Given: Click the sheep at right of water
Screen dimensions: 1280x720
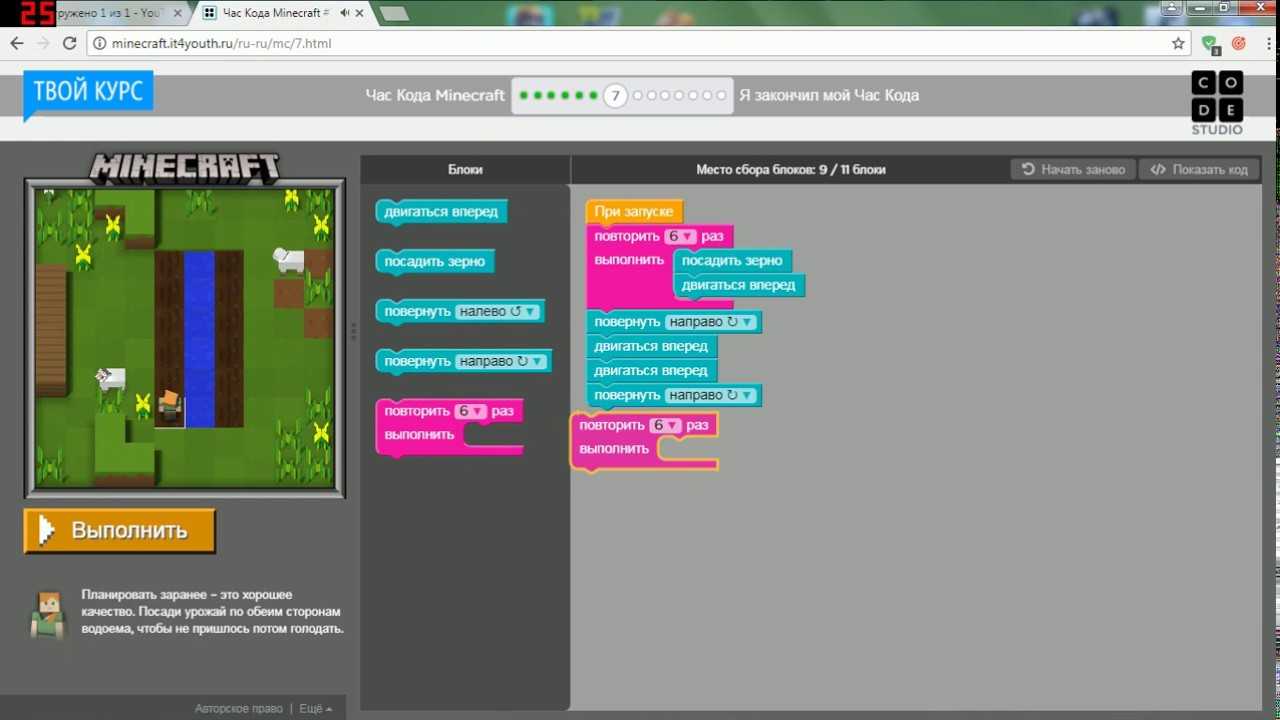Looking at the screenshot, I should tap(288, 259).
